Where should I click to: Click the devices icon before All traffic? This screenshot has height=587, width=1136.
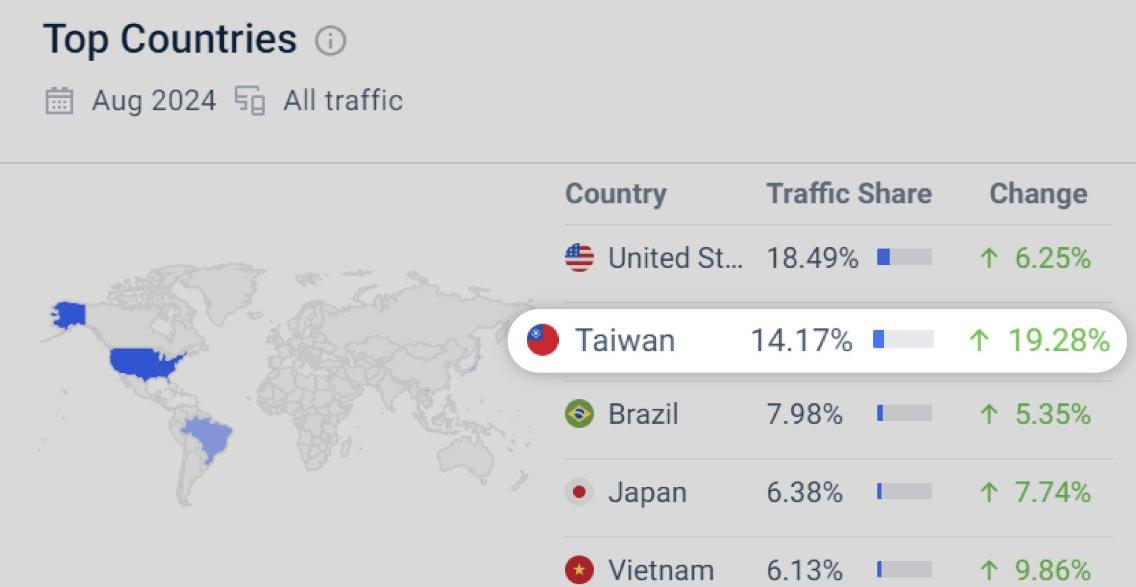(250, 101)
